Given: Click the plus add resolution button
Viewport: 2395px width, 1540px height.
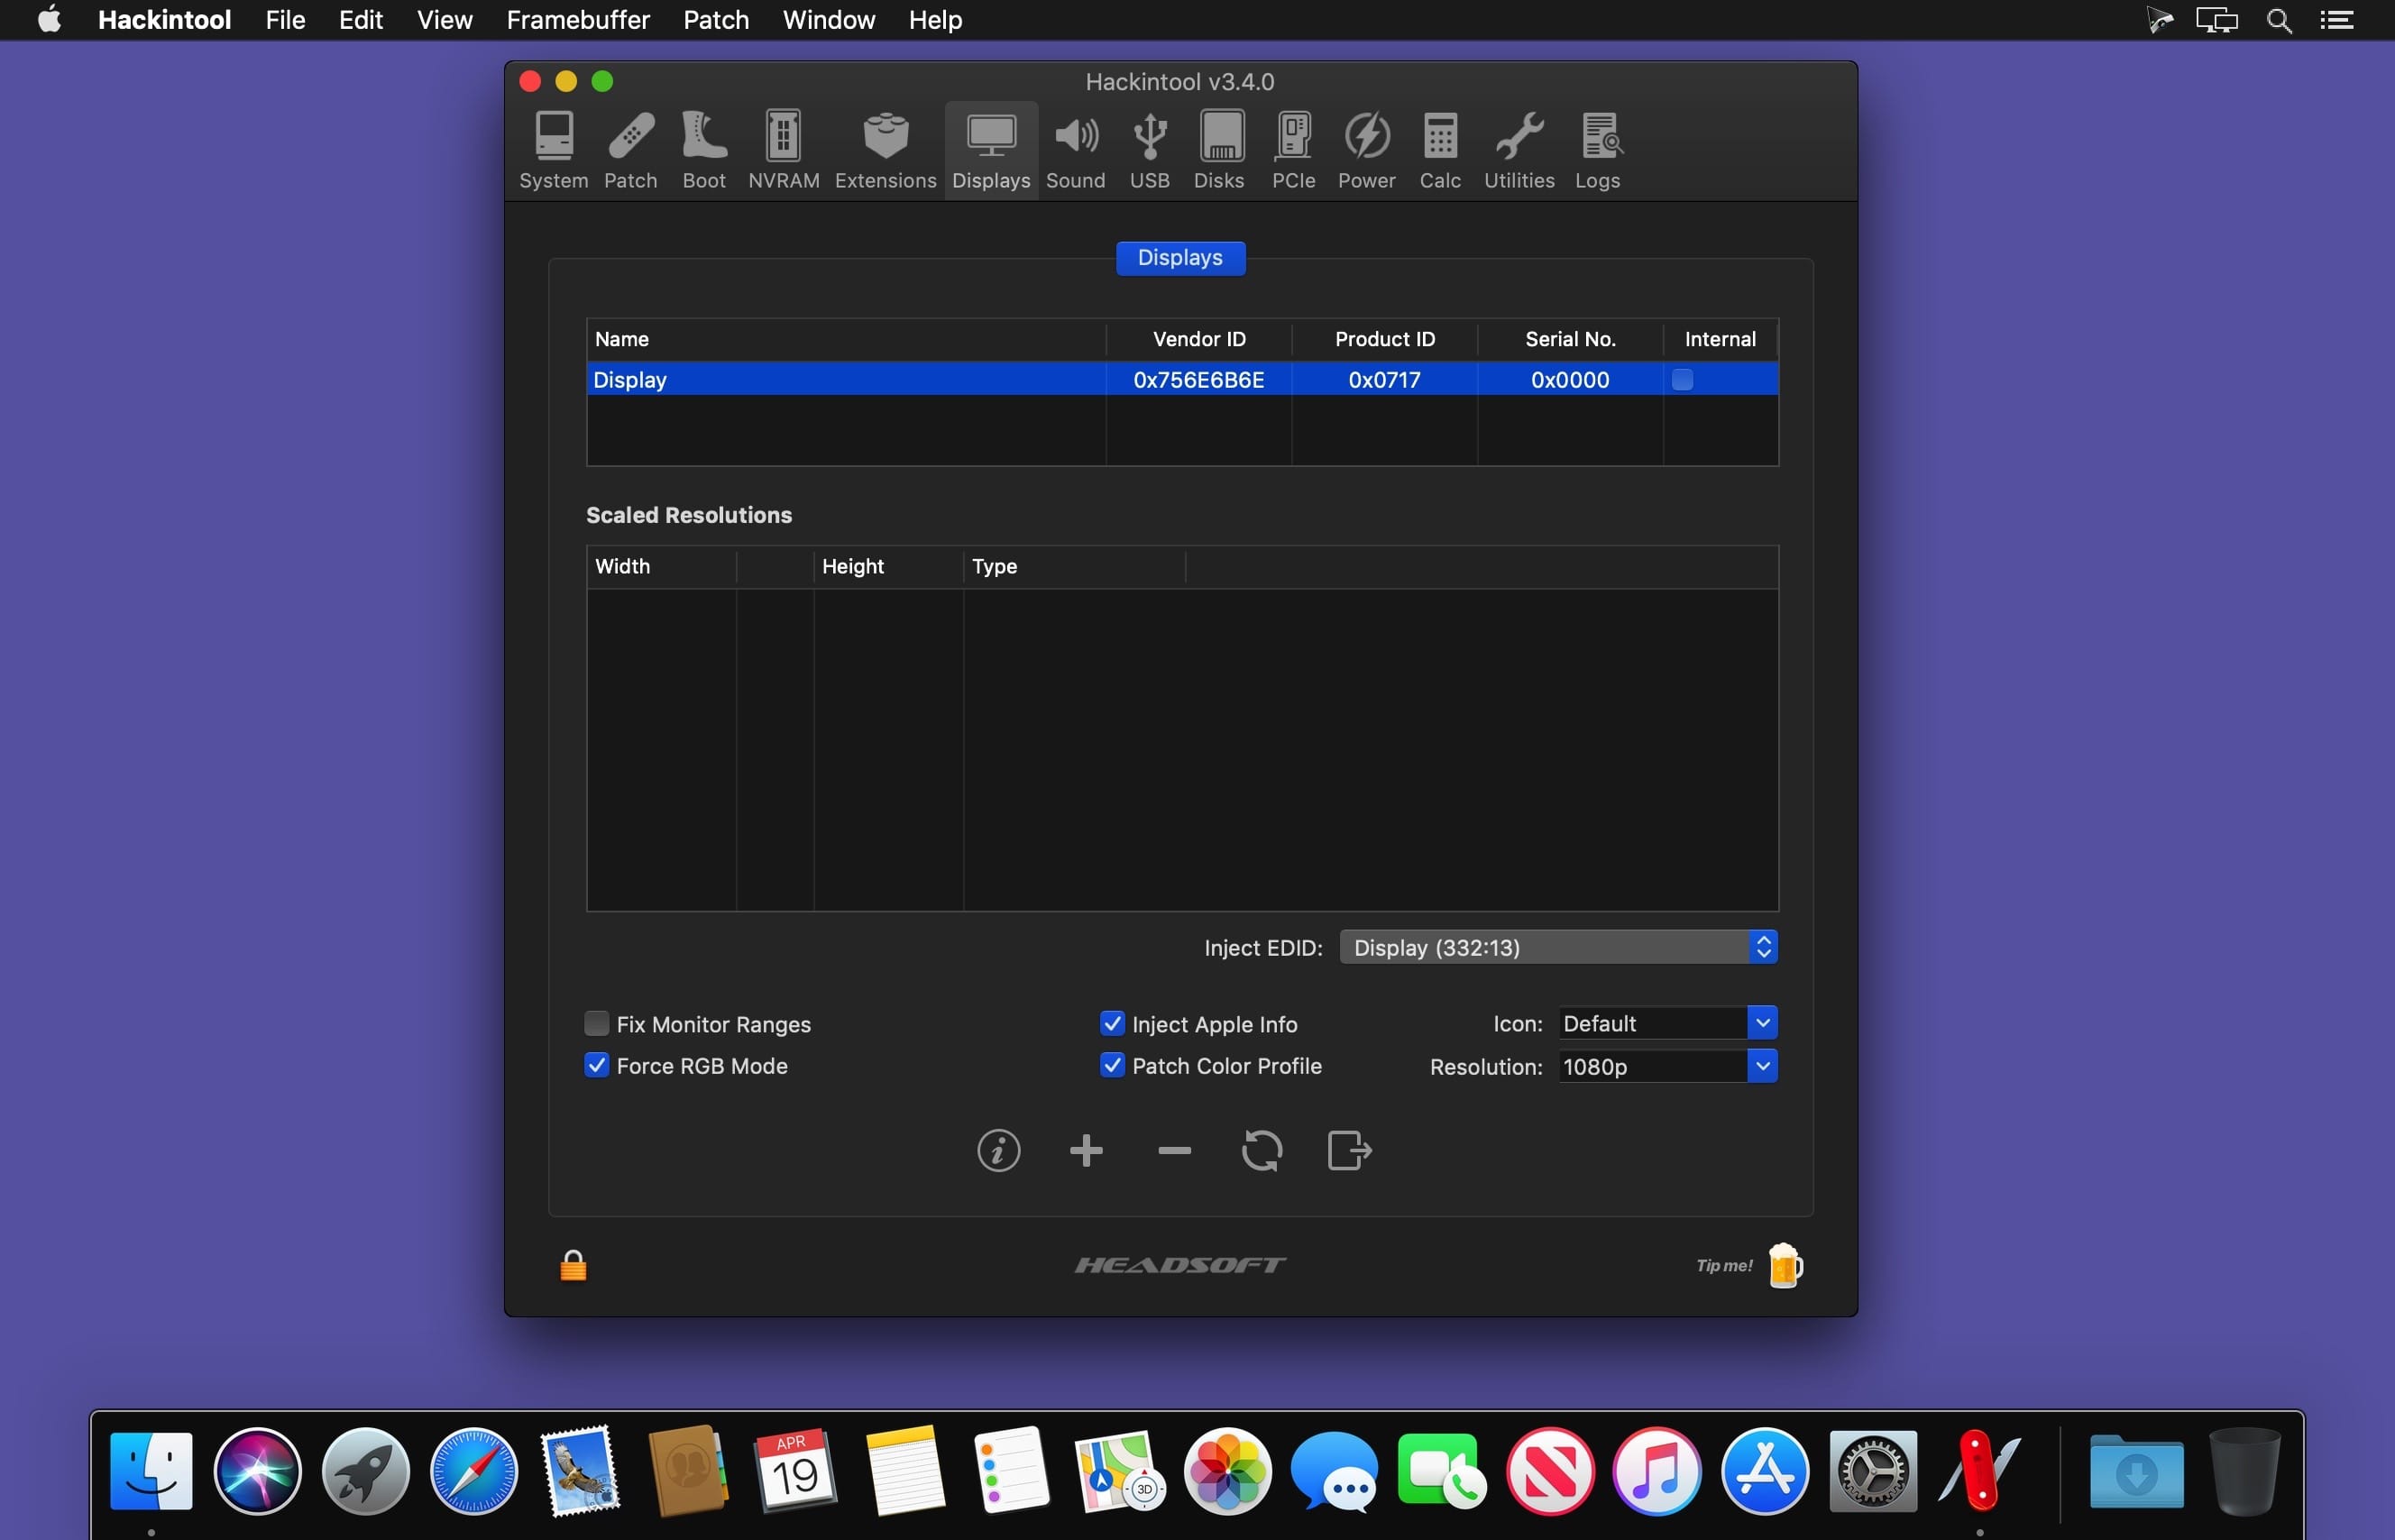Looking at the screenshot, I should click(x=1086, y=1150).
